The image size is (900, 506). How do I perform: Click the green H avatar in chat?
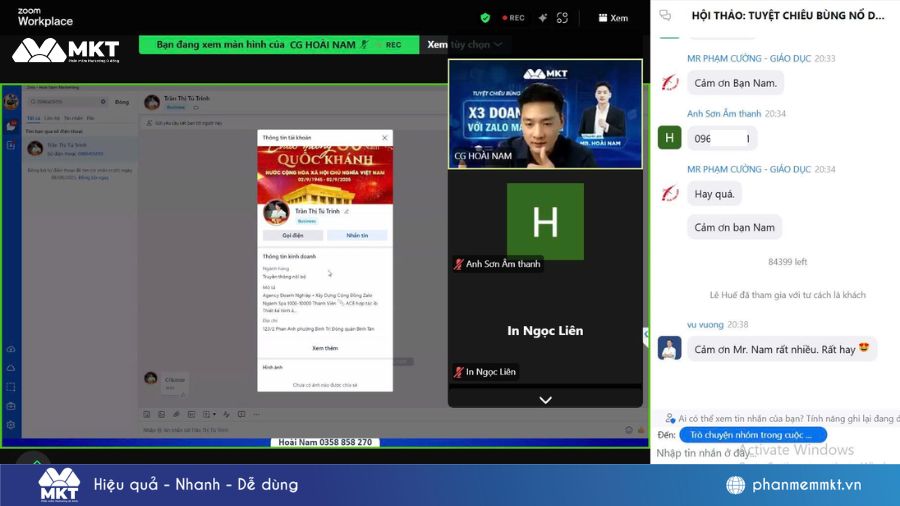tap(669, 138)
